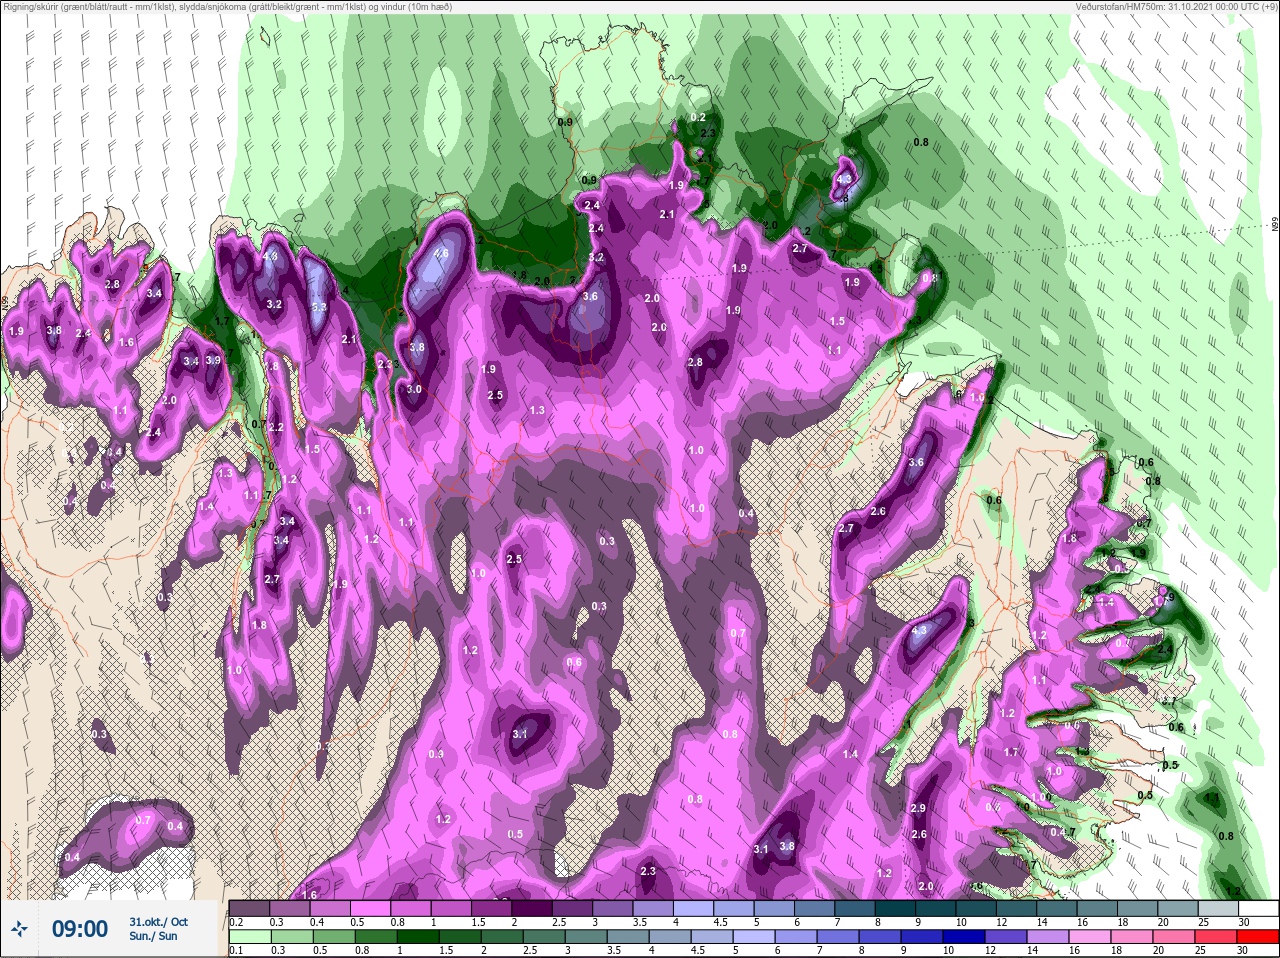Click the '2.9' precipitation value on the map
1280x958 pixels.
point(918,808)
